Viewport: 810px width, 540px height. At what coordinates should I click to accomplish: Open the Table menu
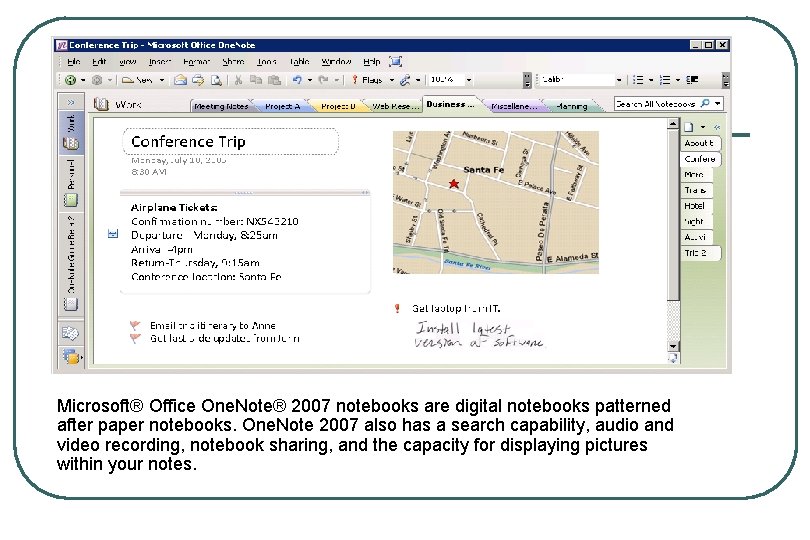click(x=299, y=61)
